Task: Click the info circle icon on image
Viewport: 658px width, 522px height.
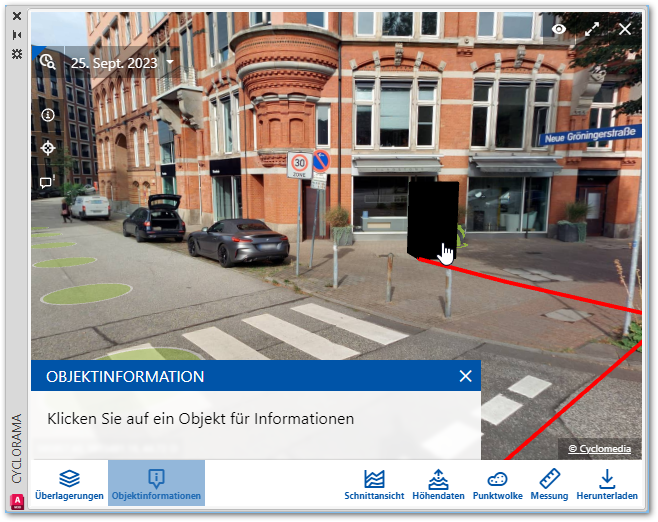Action: (x=47, y=115)
